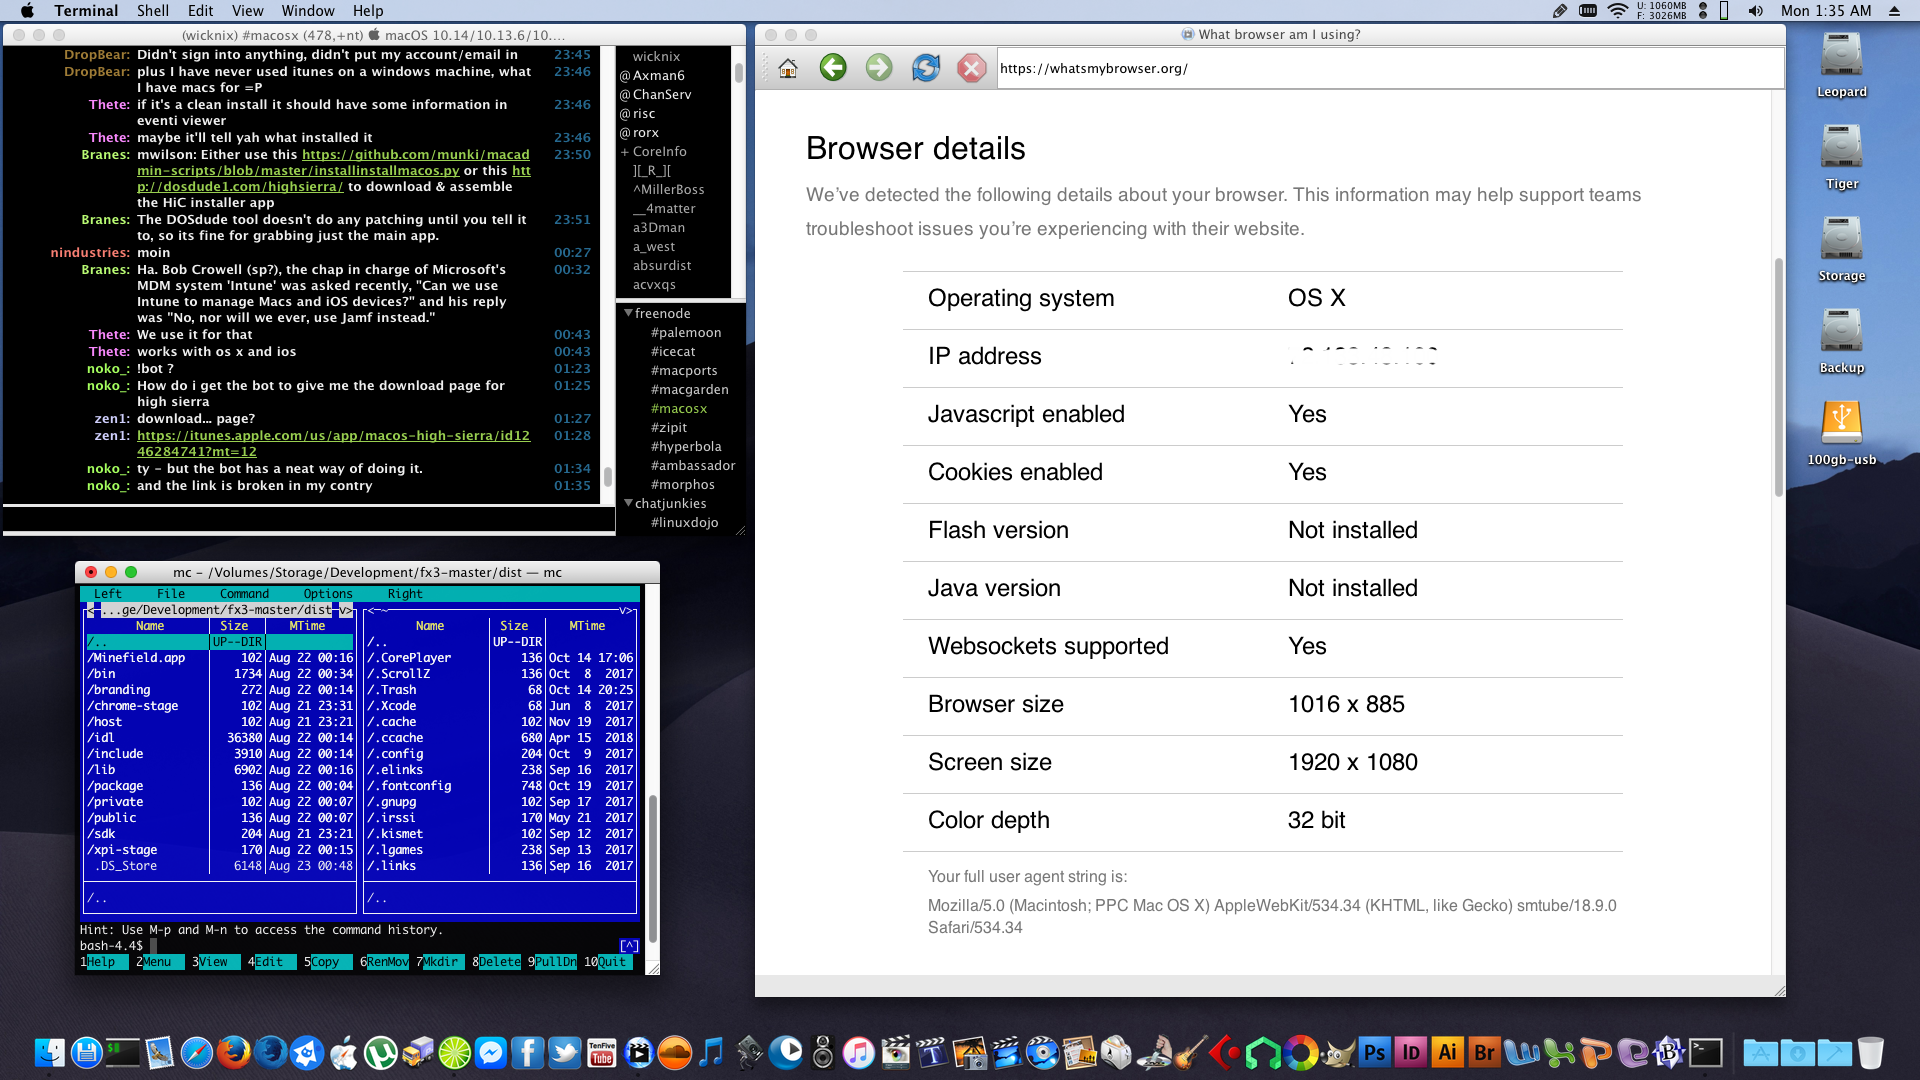Open the 100gb-usb drive on desktop
The height and width of the screenshot is (1080, 1920).
(1841, 432)
